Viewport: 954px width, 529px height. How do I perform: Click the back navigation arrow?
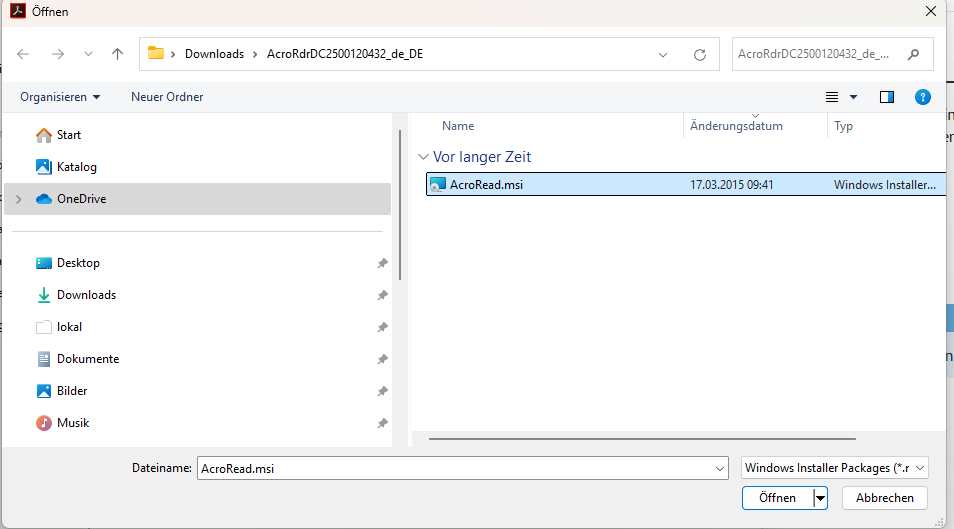(24, 54)
